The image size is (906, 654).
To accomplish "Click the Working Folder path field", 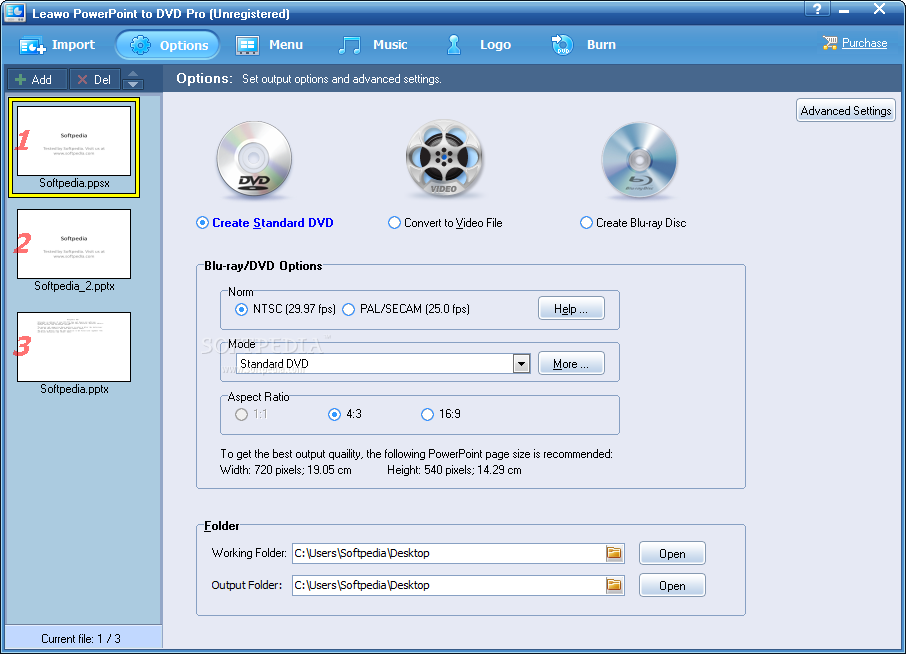I will click(x=448, y=553).
